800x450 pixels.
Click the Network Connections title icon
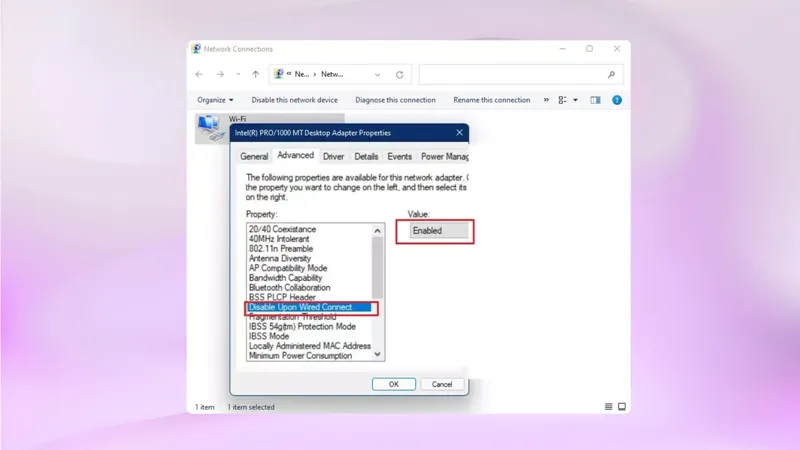click(x=196, y=49)
